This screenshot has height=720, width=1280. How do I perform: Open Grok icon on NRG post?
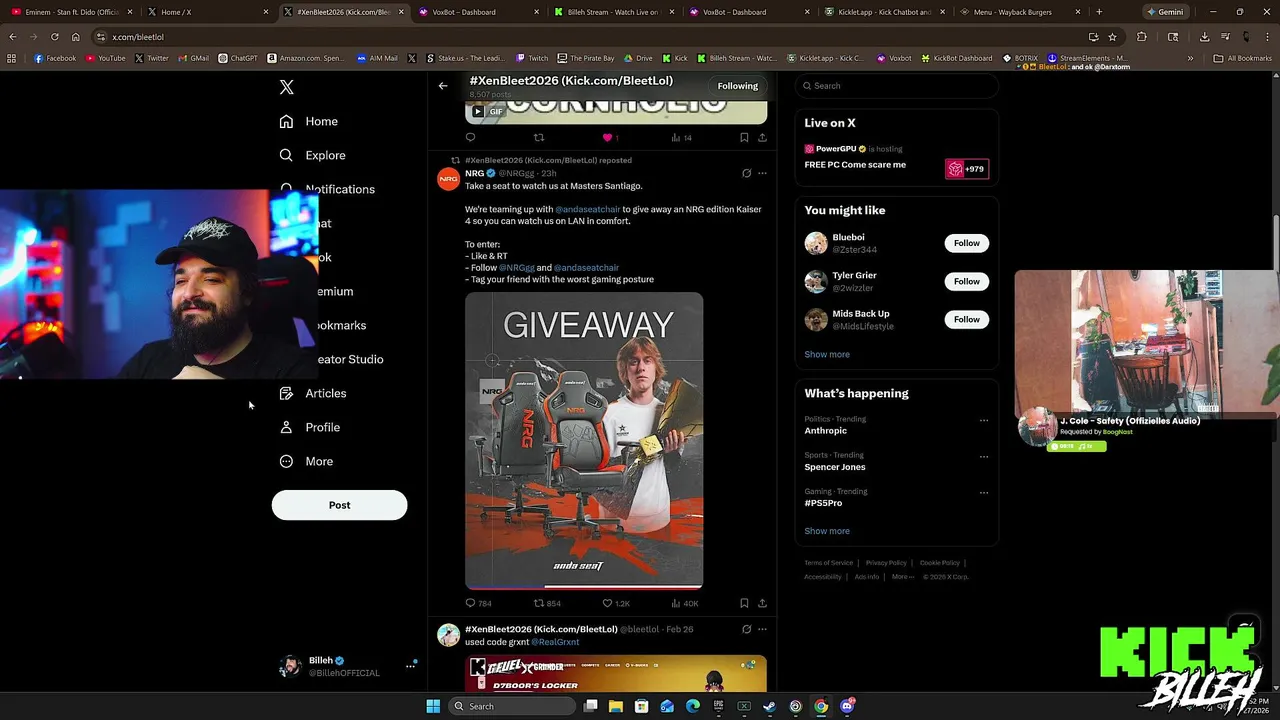pyautogui.click(x=746, y=173)
